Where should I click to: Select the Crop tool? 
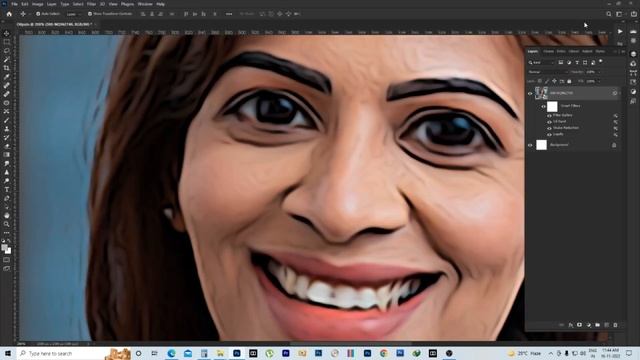[x=7, y=68]
